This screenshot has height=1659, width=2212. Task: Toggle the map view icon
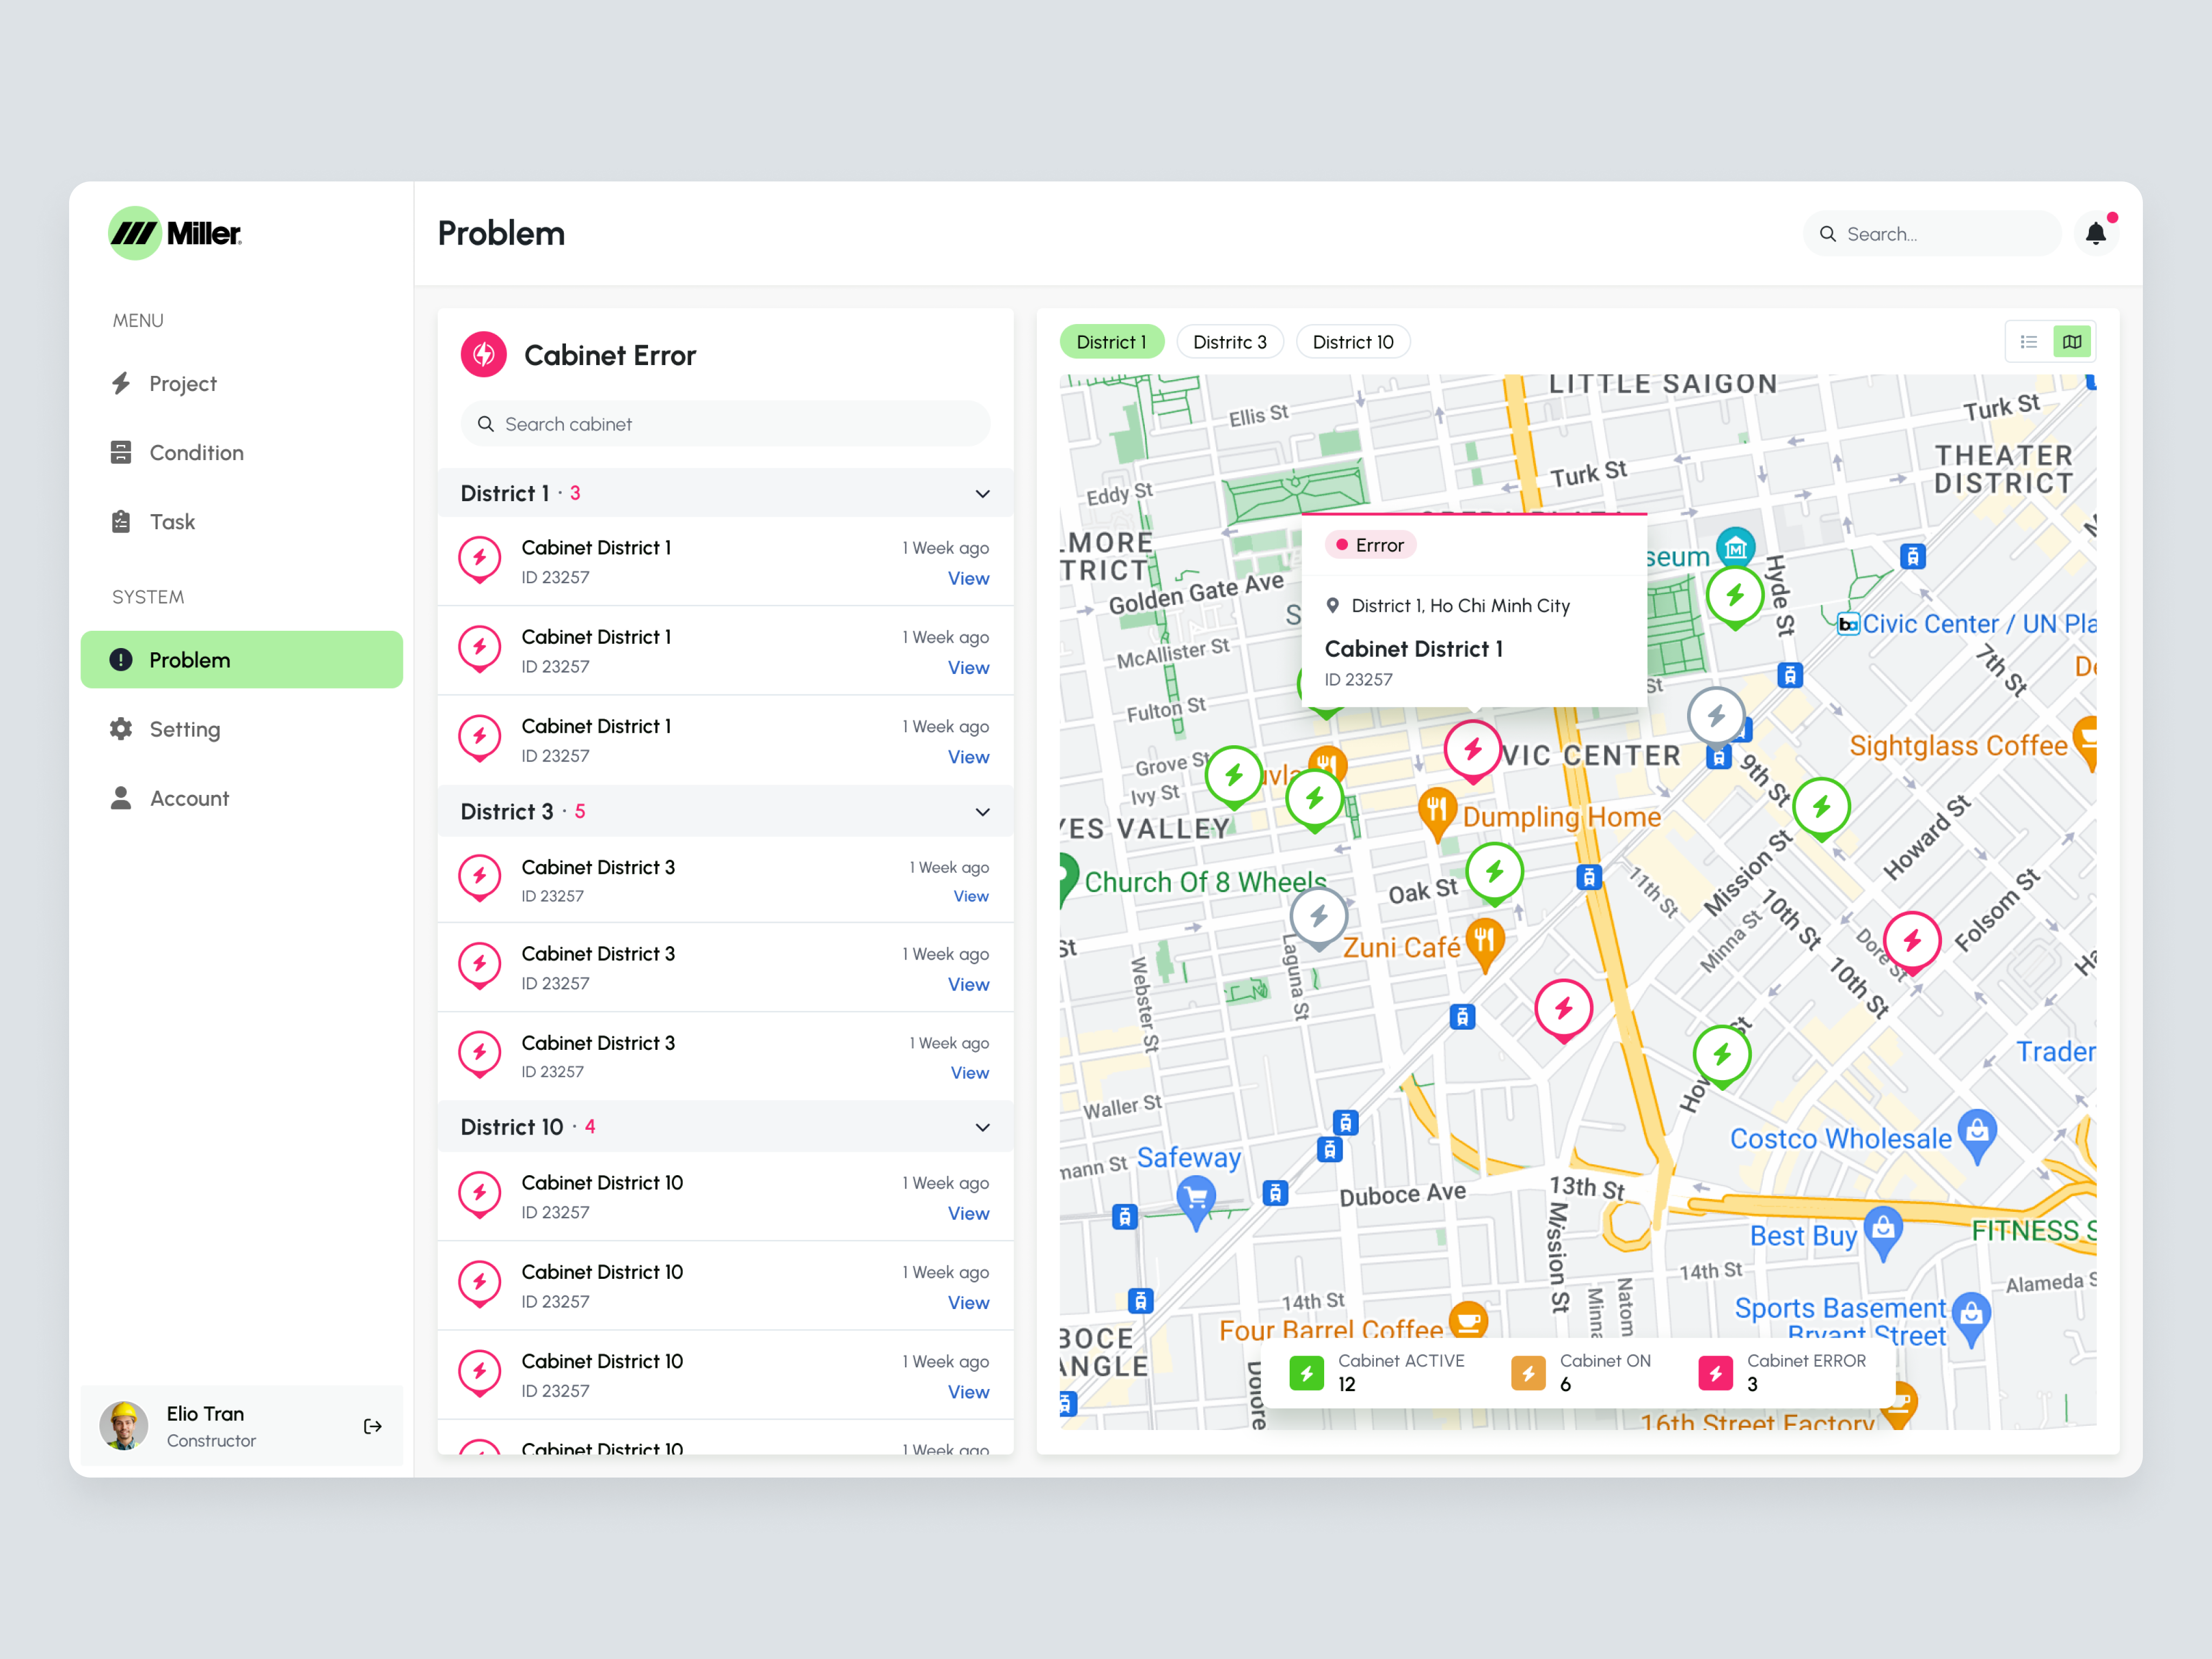click(x=2072, y=341)
